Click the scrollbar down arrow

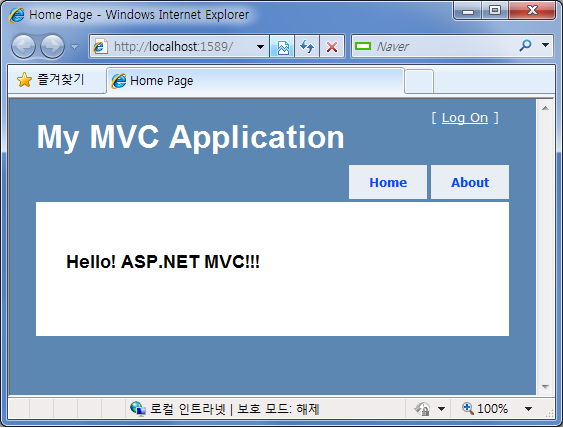click(x=545, y=387)
